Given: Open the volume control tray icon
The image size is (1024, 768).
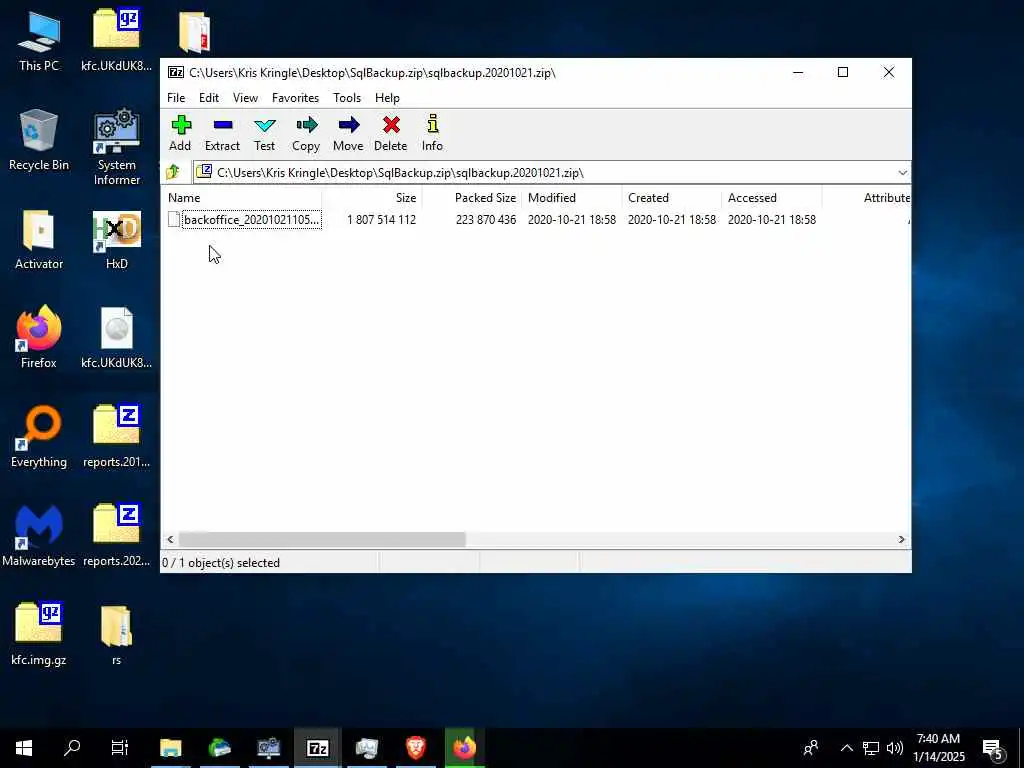Looking at the screenshot, I should (x=895, y=748).
